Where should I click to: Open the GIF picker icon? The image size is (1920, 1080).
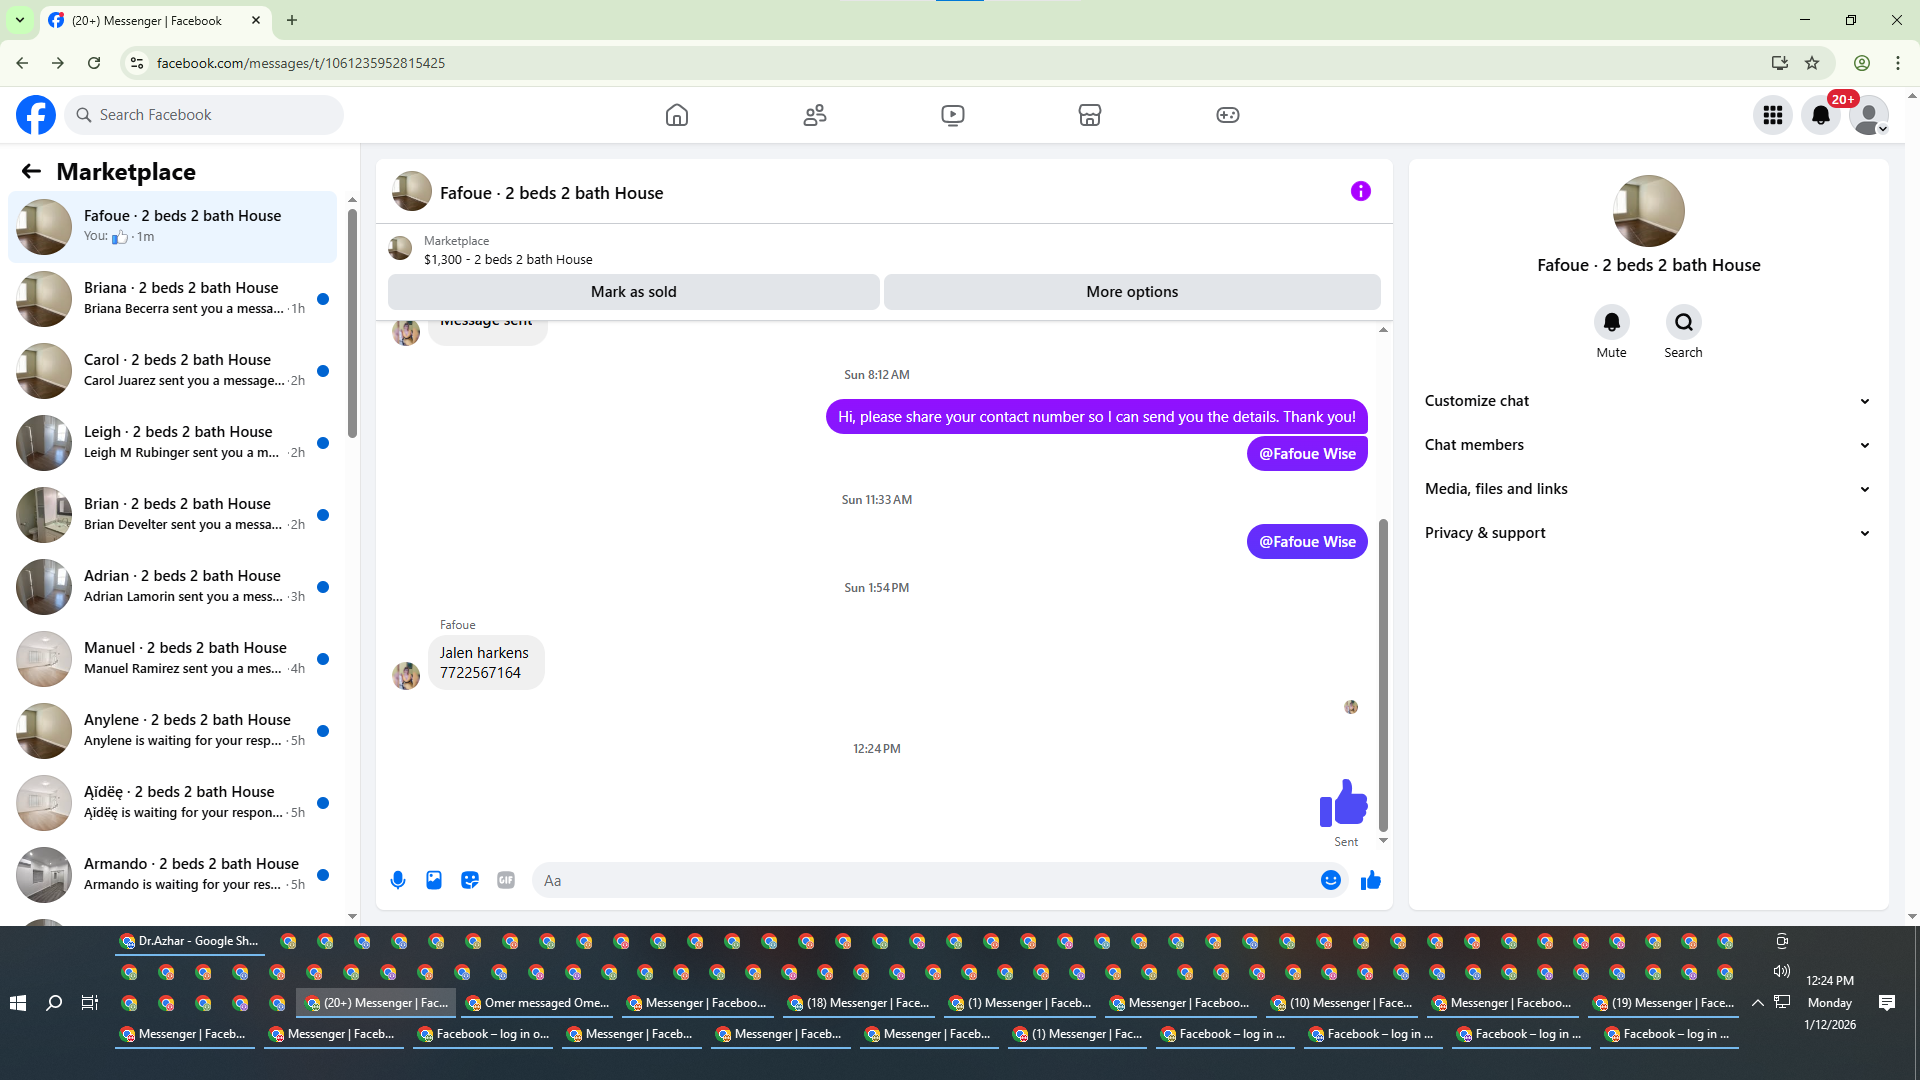(506, 880)
